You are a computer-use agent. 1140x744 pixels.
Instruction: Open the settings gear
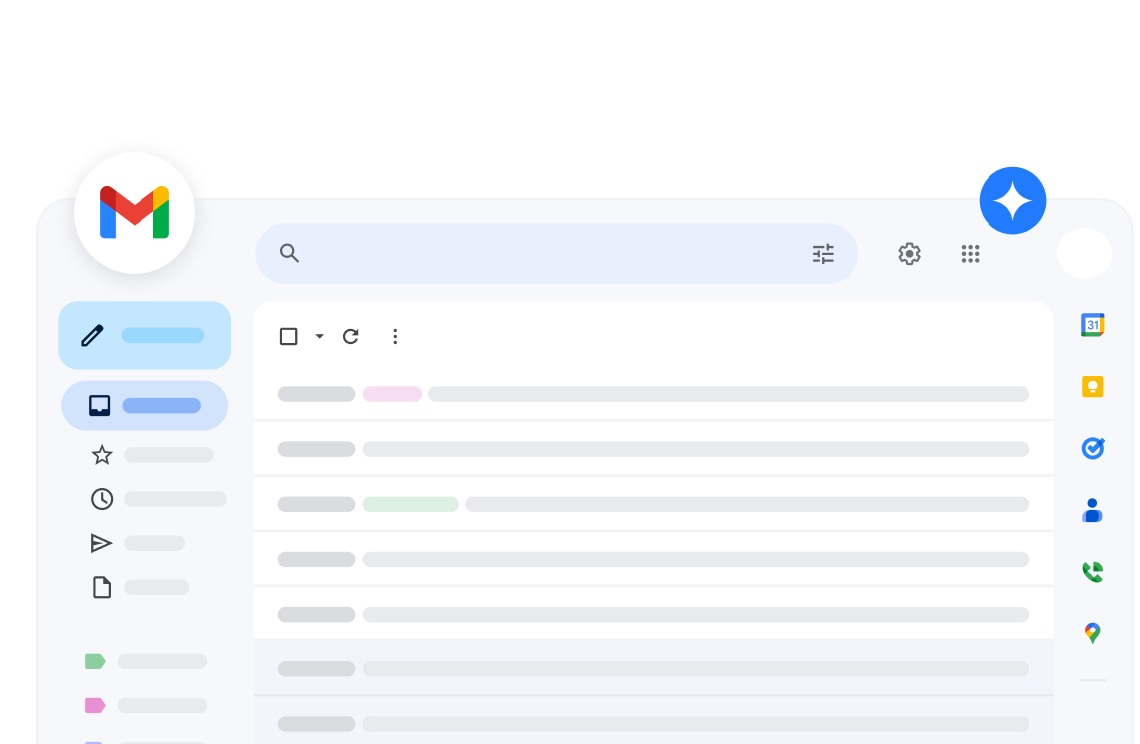(x=909, y=254)
